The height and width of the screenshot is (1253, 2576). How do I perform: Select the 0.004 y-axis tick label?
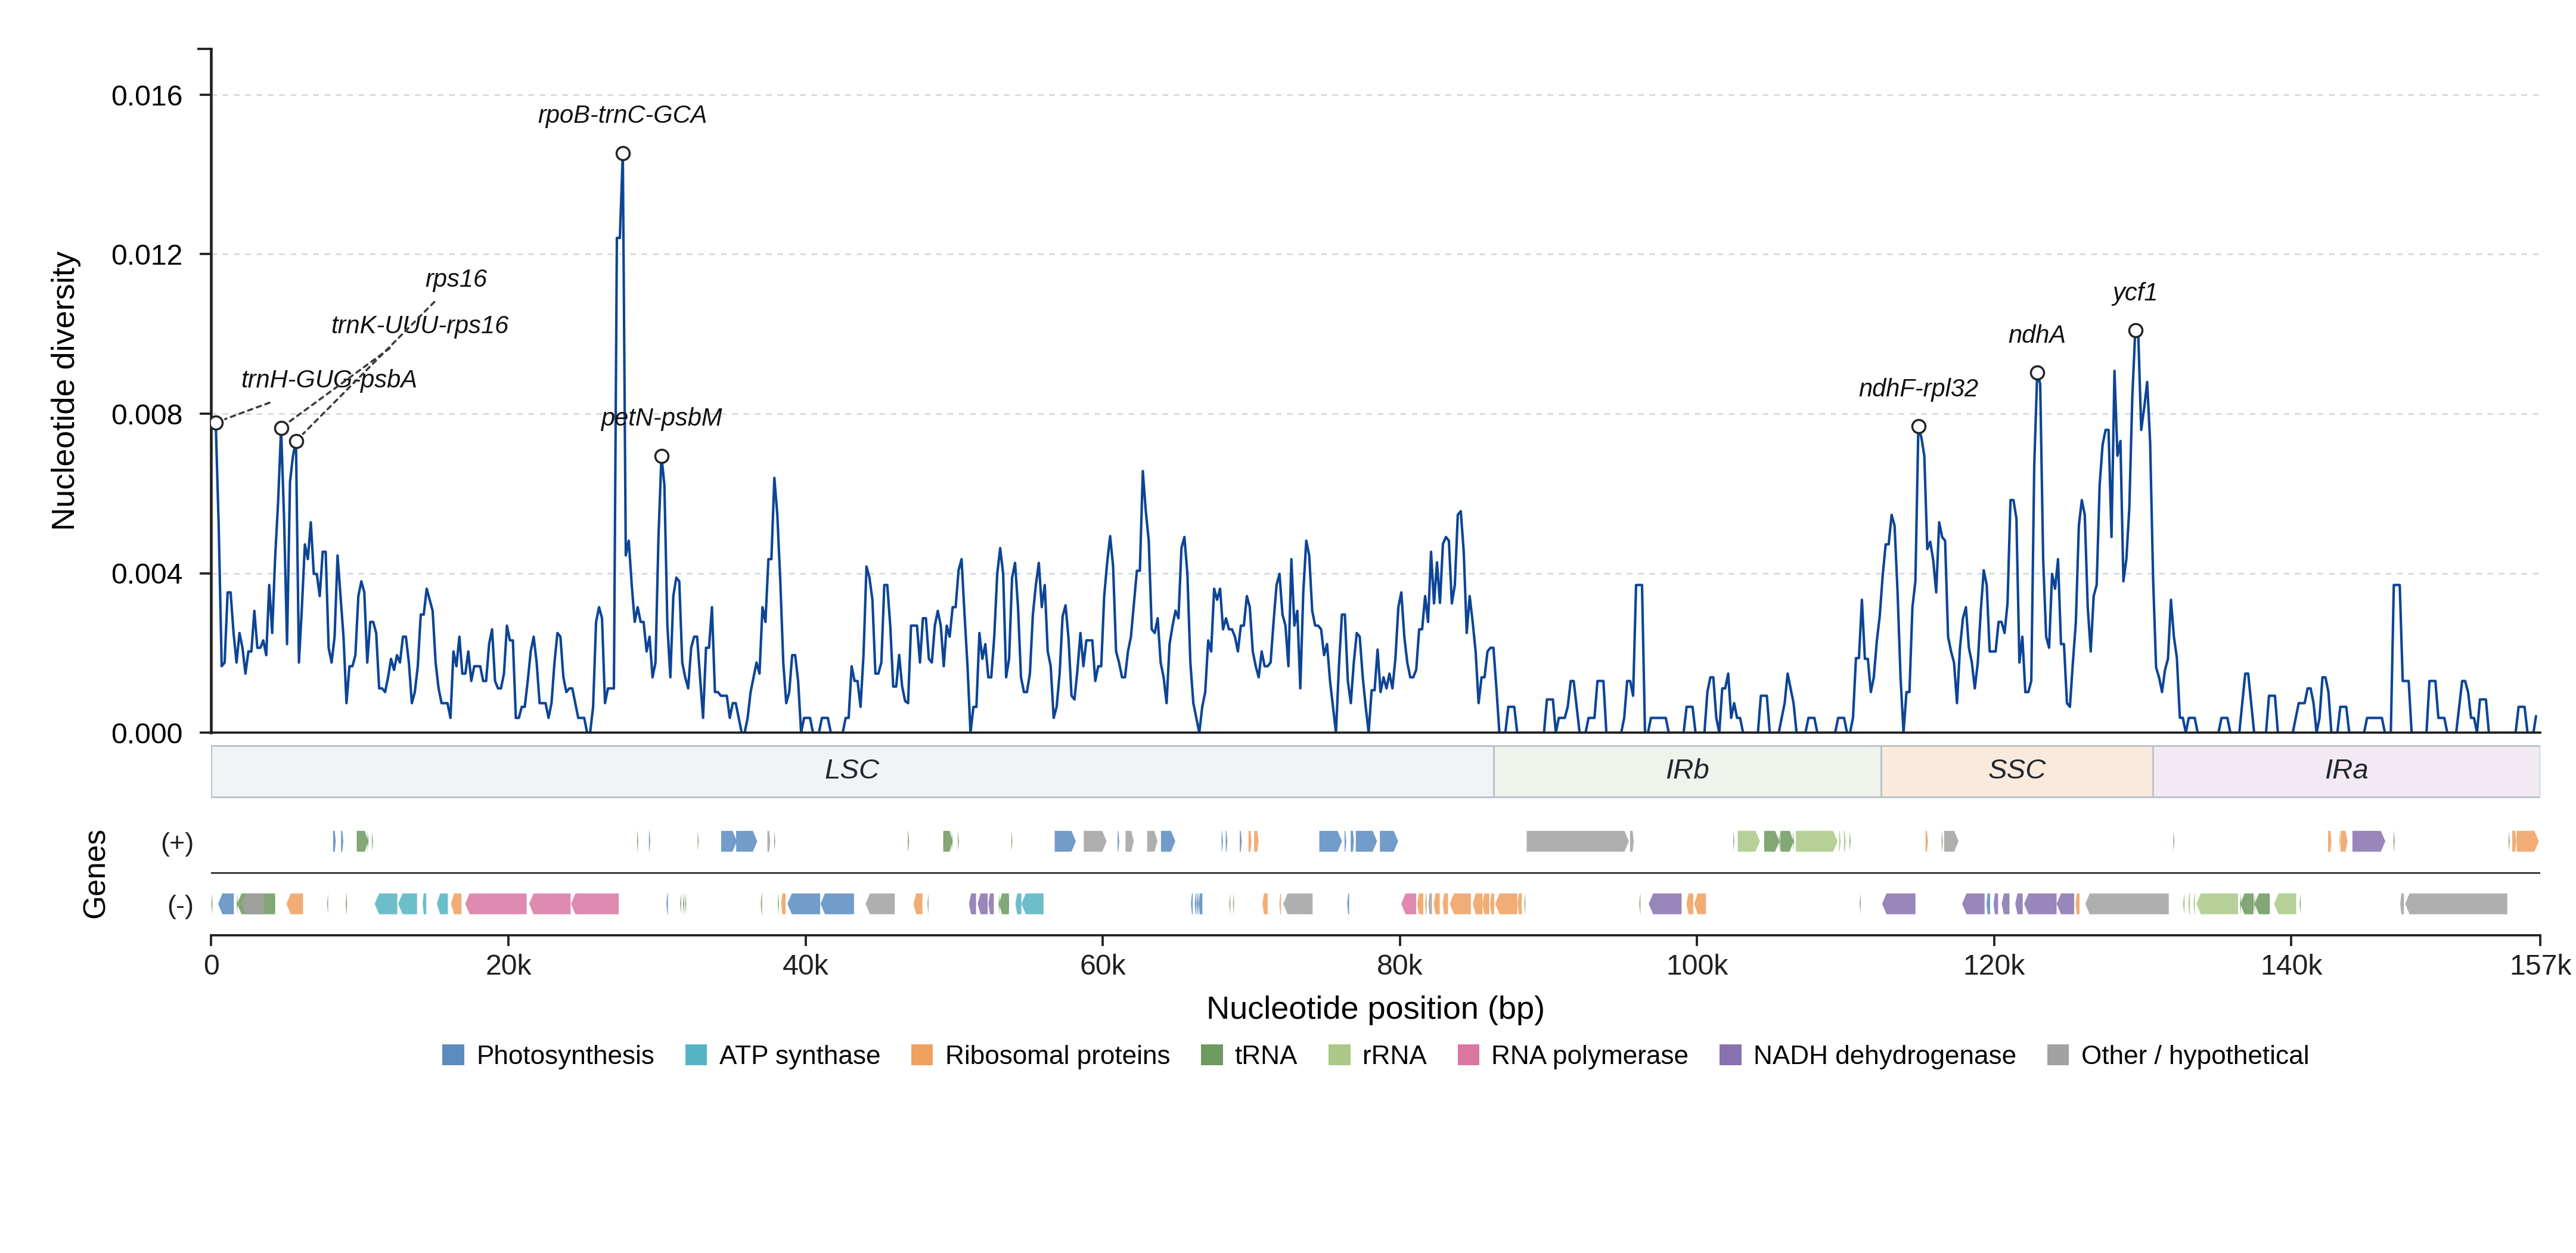tap(147, 574)
